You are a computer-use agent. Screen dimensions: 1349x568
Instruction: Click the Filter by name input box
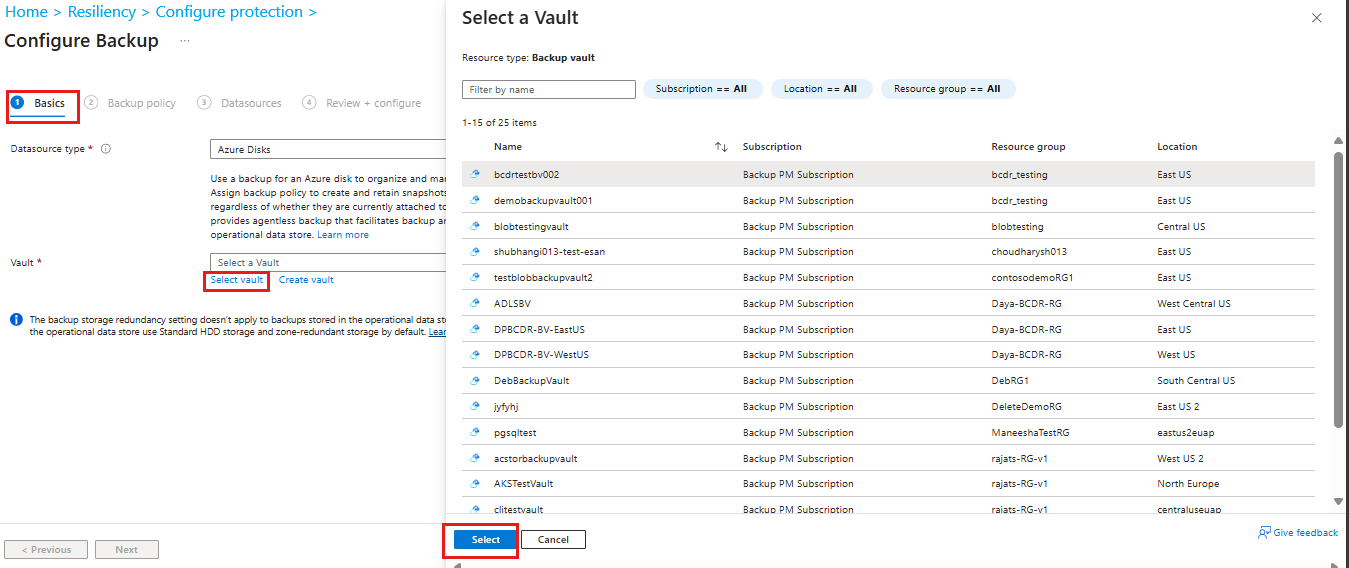pyautogui.click(x=549, y=90)
